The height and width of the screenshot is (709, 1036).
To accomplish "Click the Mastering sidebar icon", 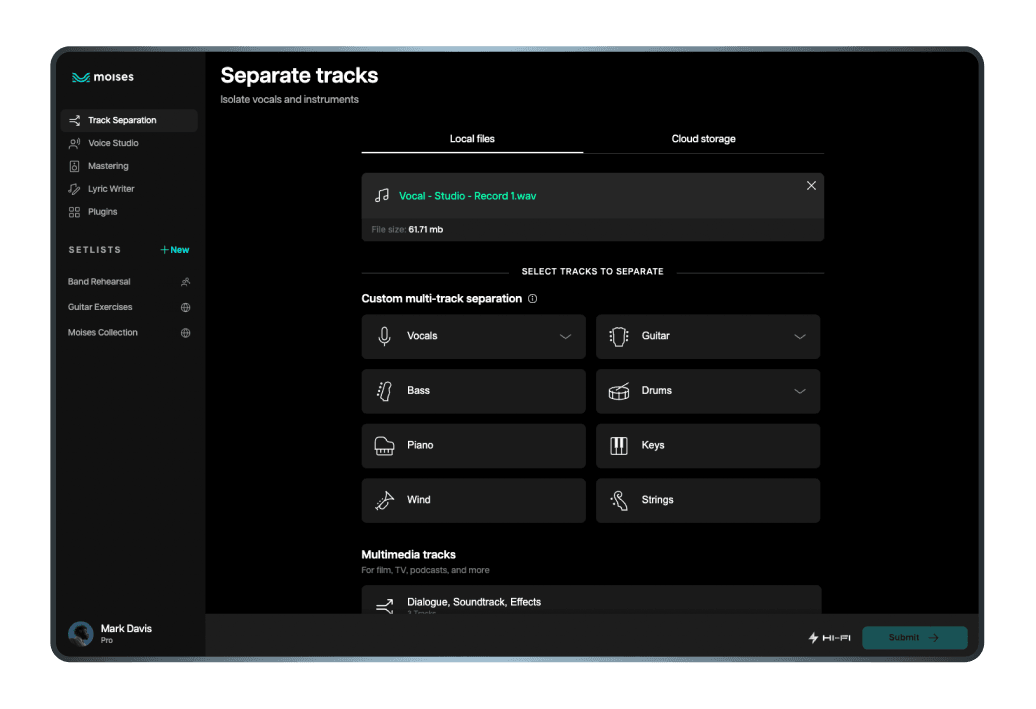I will coord(74,166).
